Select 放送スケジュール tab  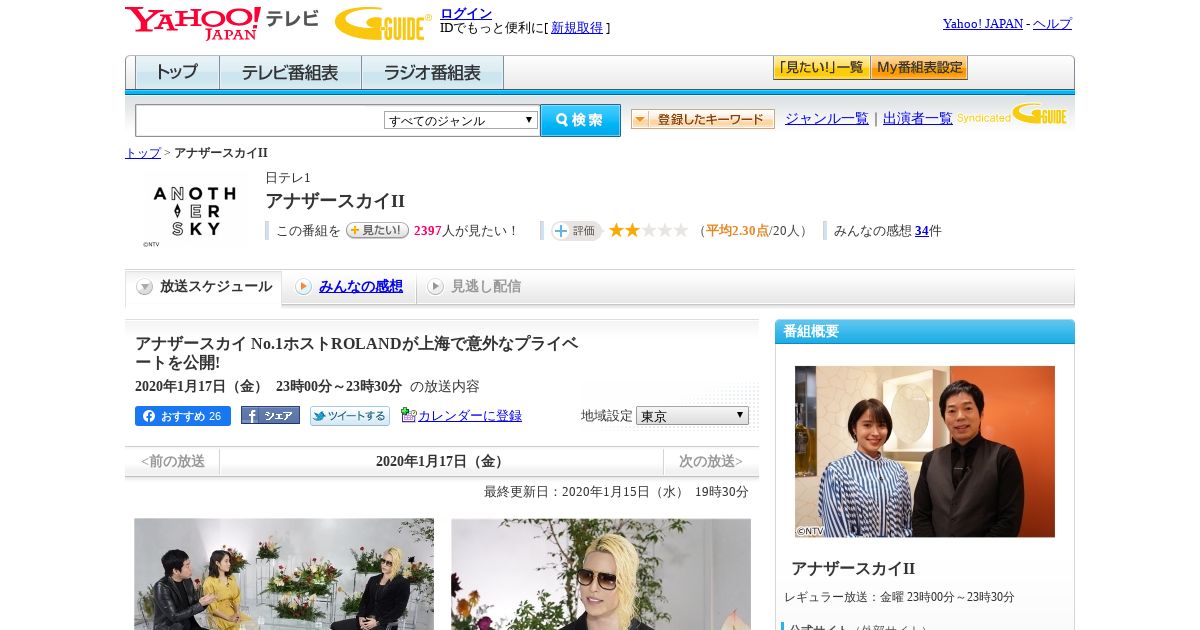point(203,287)
